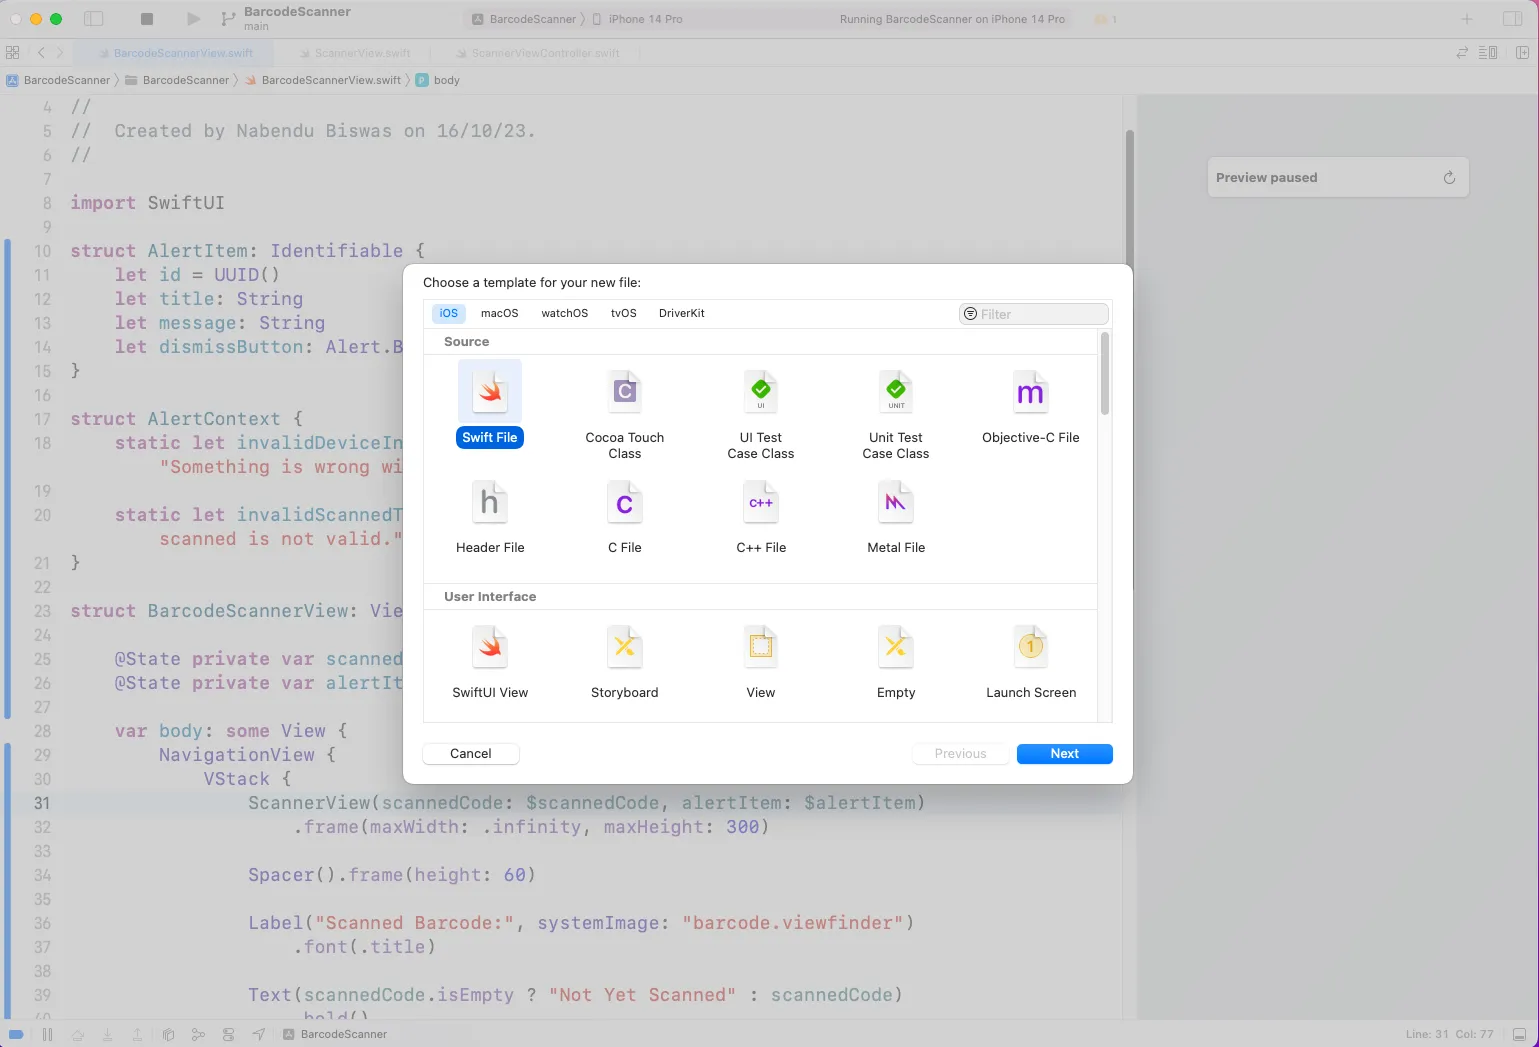Click the Preview paused banner

click(x=1338, y=177)
